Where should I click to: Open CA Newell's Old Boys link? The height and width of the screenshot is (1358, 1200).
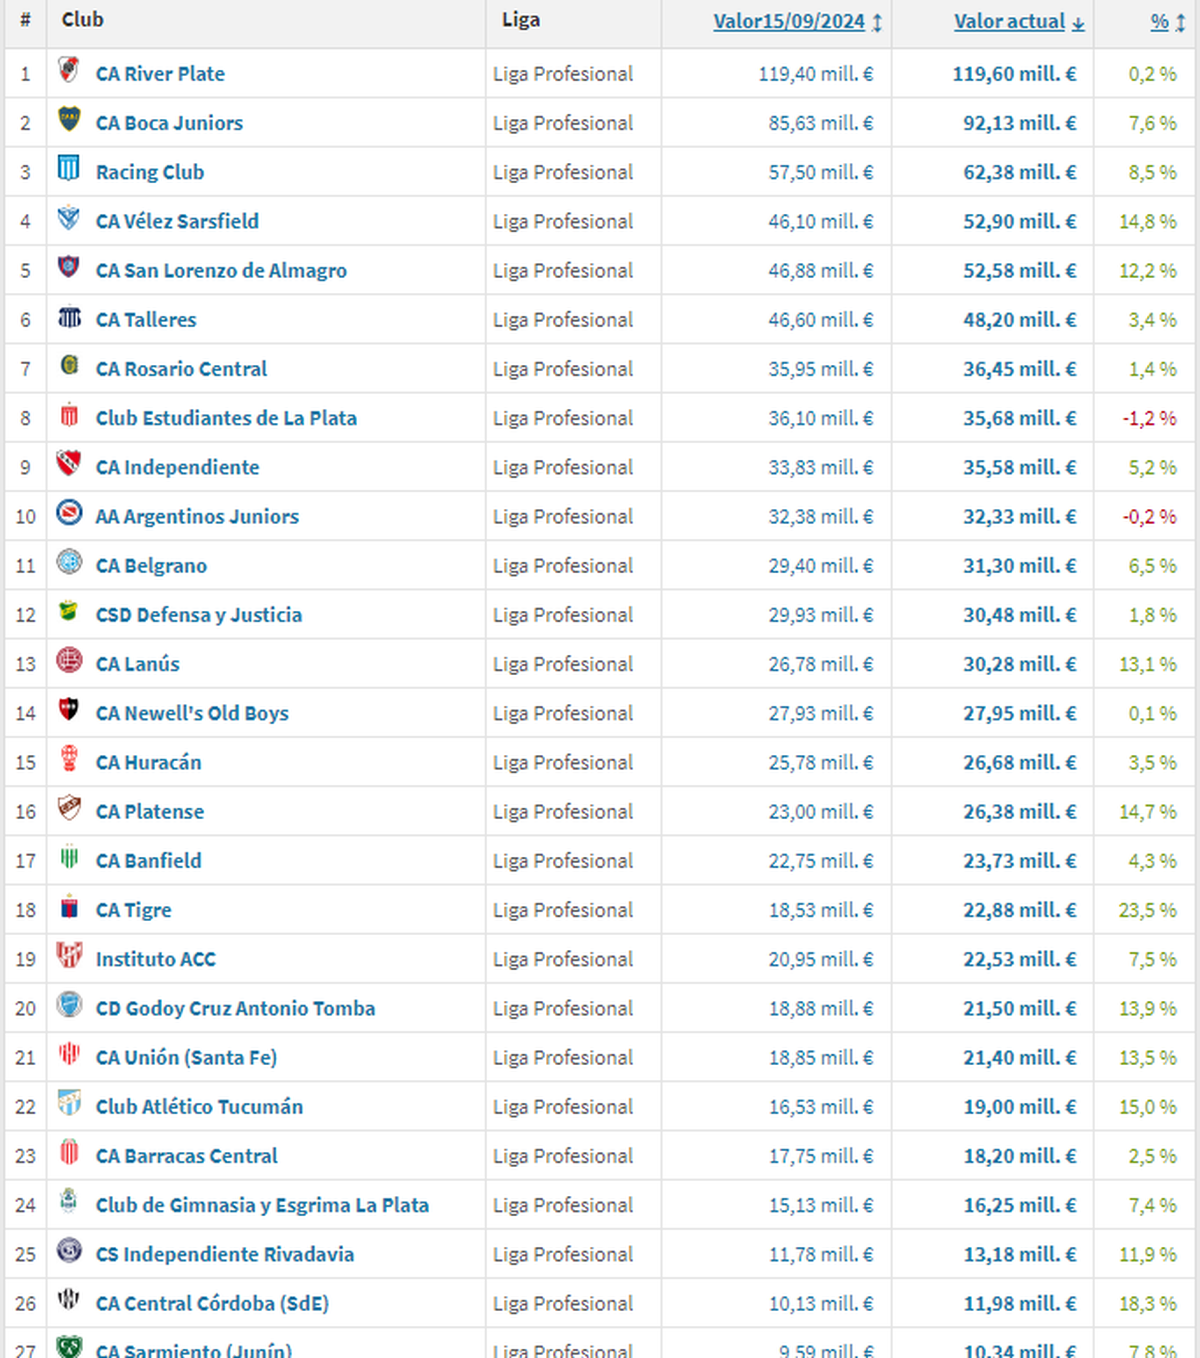(x=192, y=713)
